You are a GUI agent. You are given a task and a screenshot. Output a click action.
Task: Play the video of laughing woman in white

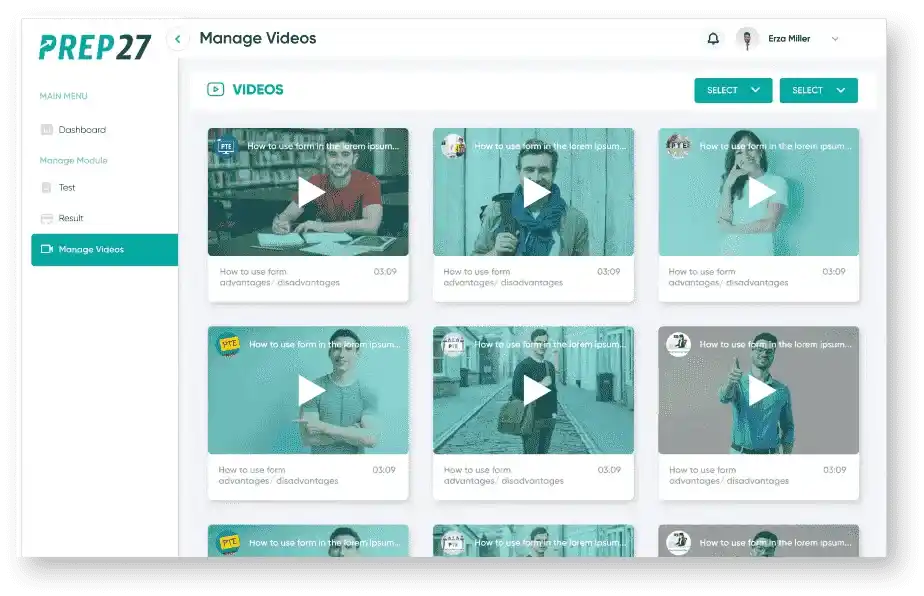point(761,192)
